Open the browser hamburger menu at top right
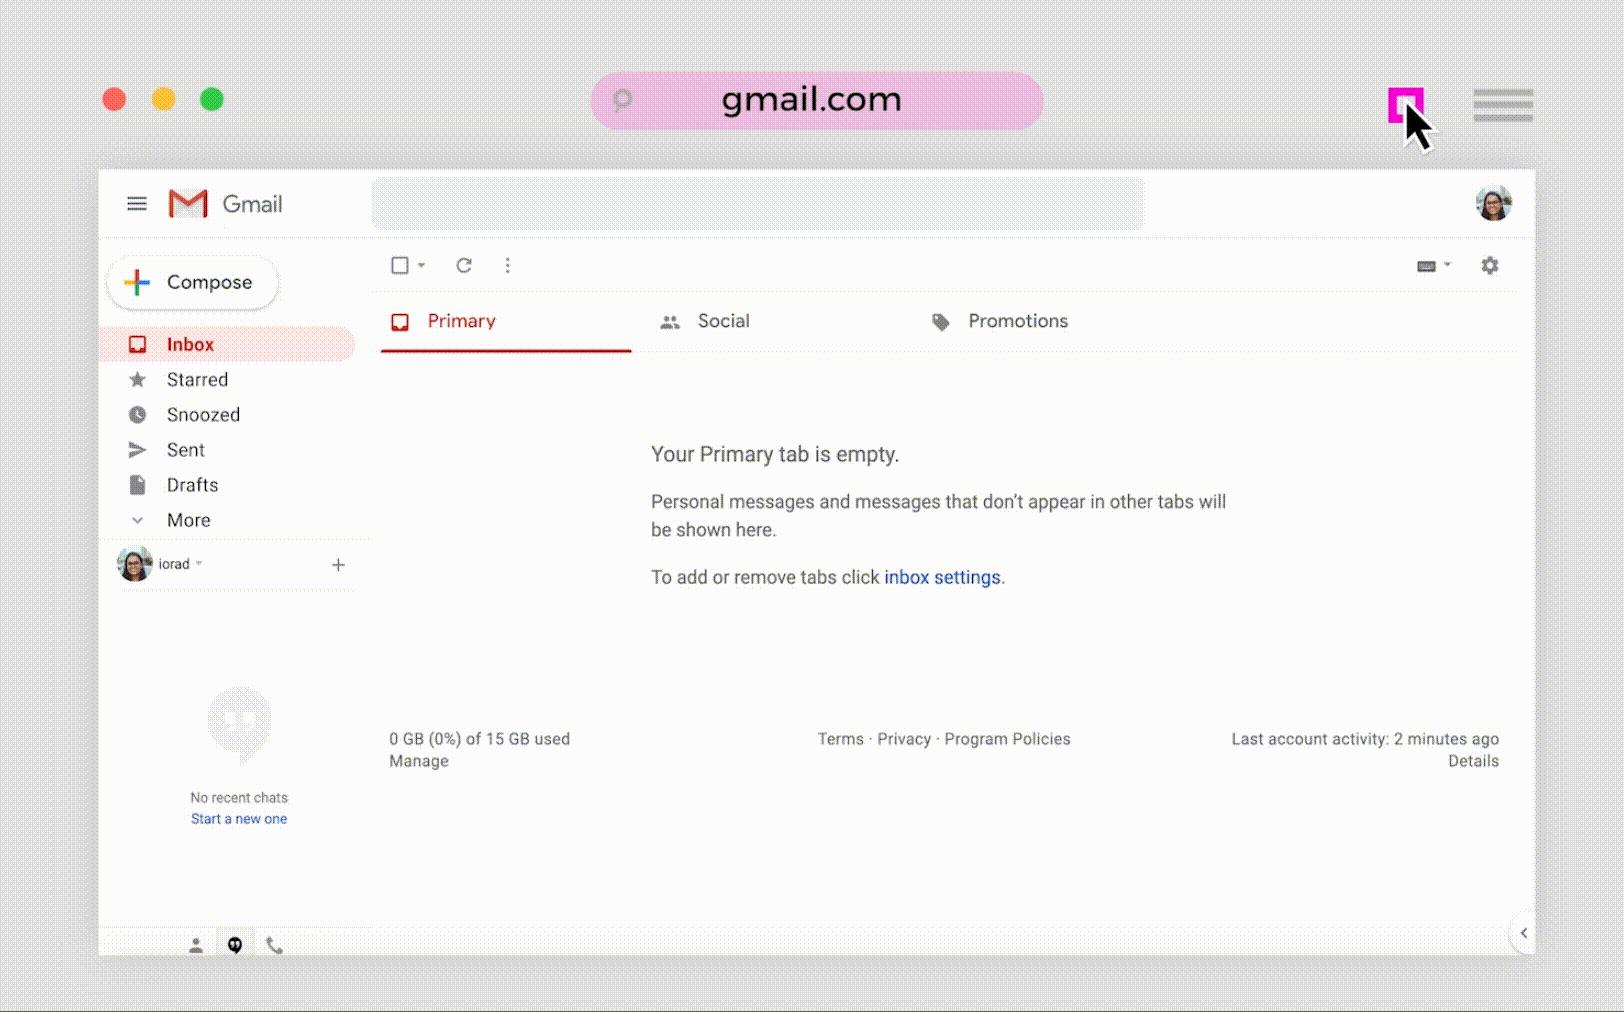1624x1012 pixels. tap(1503, 105)
